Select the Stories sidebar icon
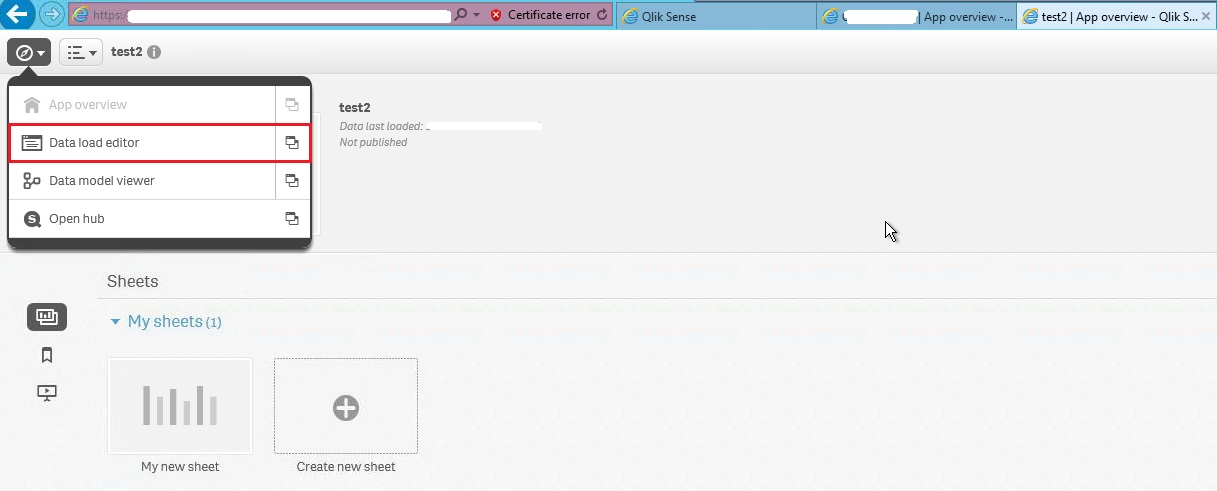Screen dimensions: 1217x491 [47, 393]
